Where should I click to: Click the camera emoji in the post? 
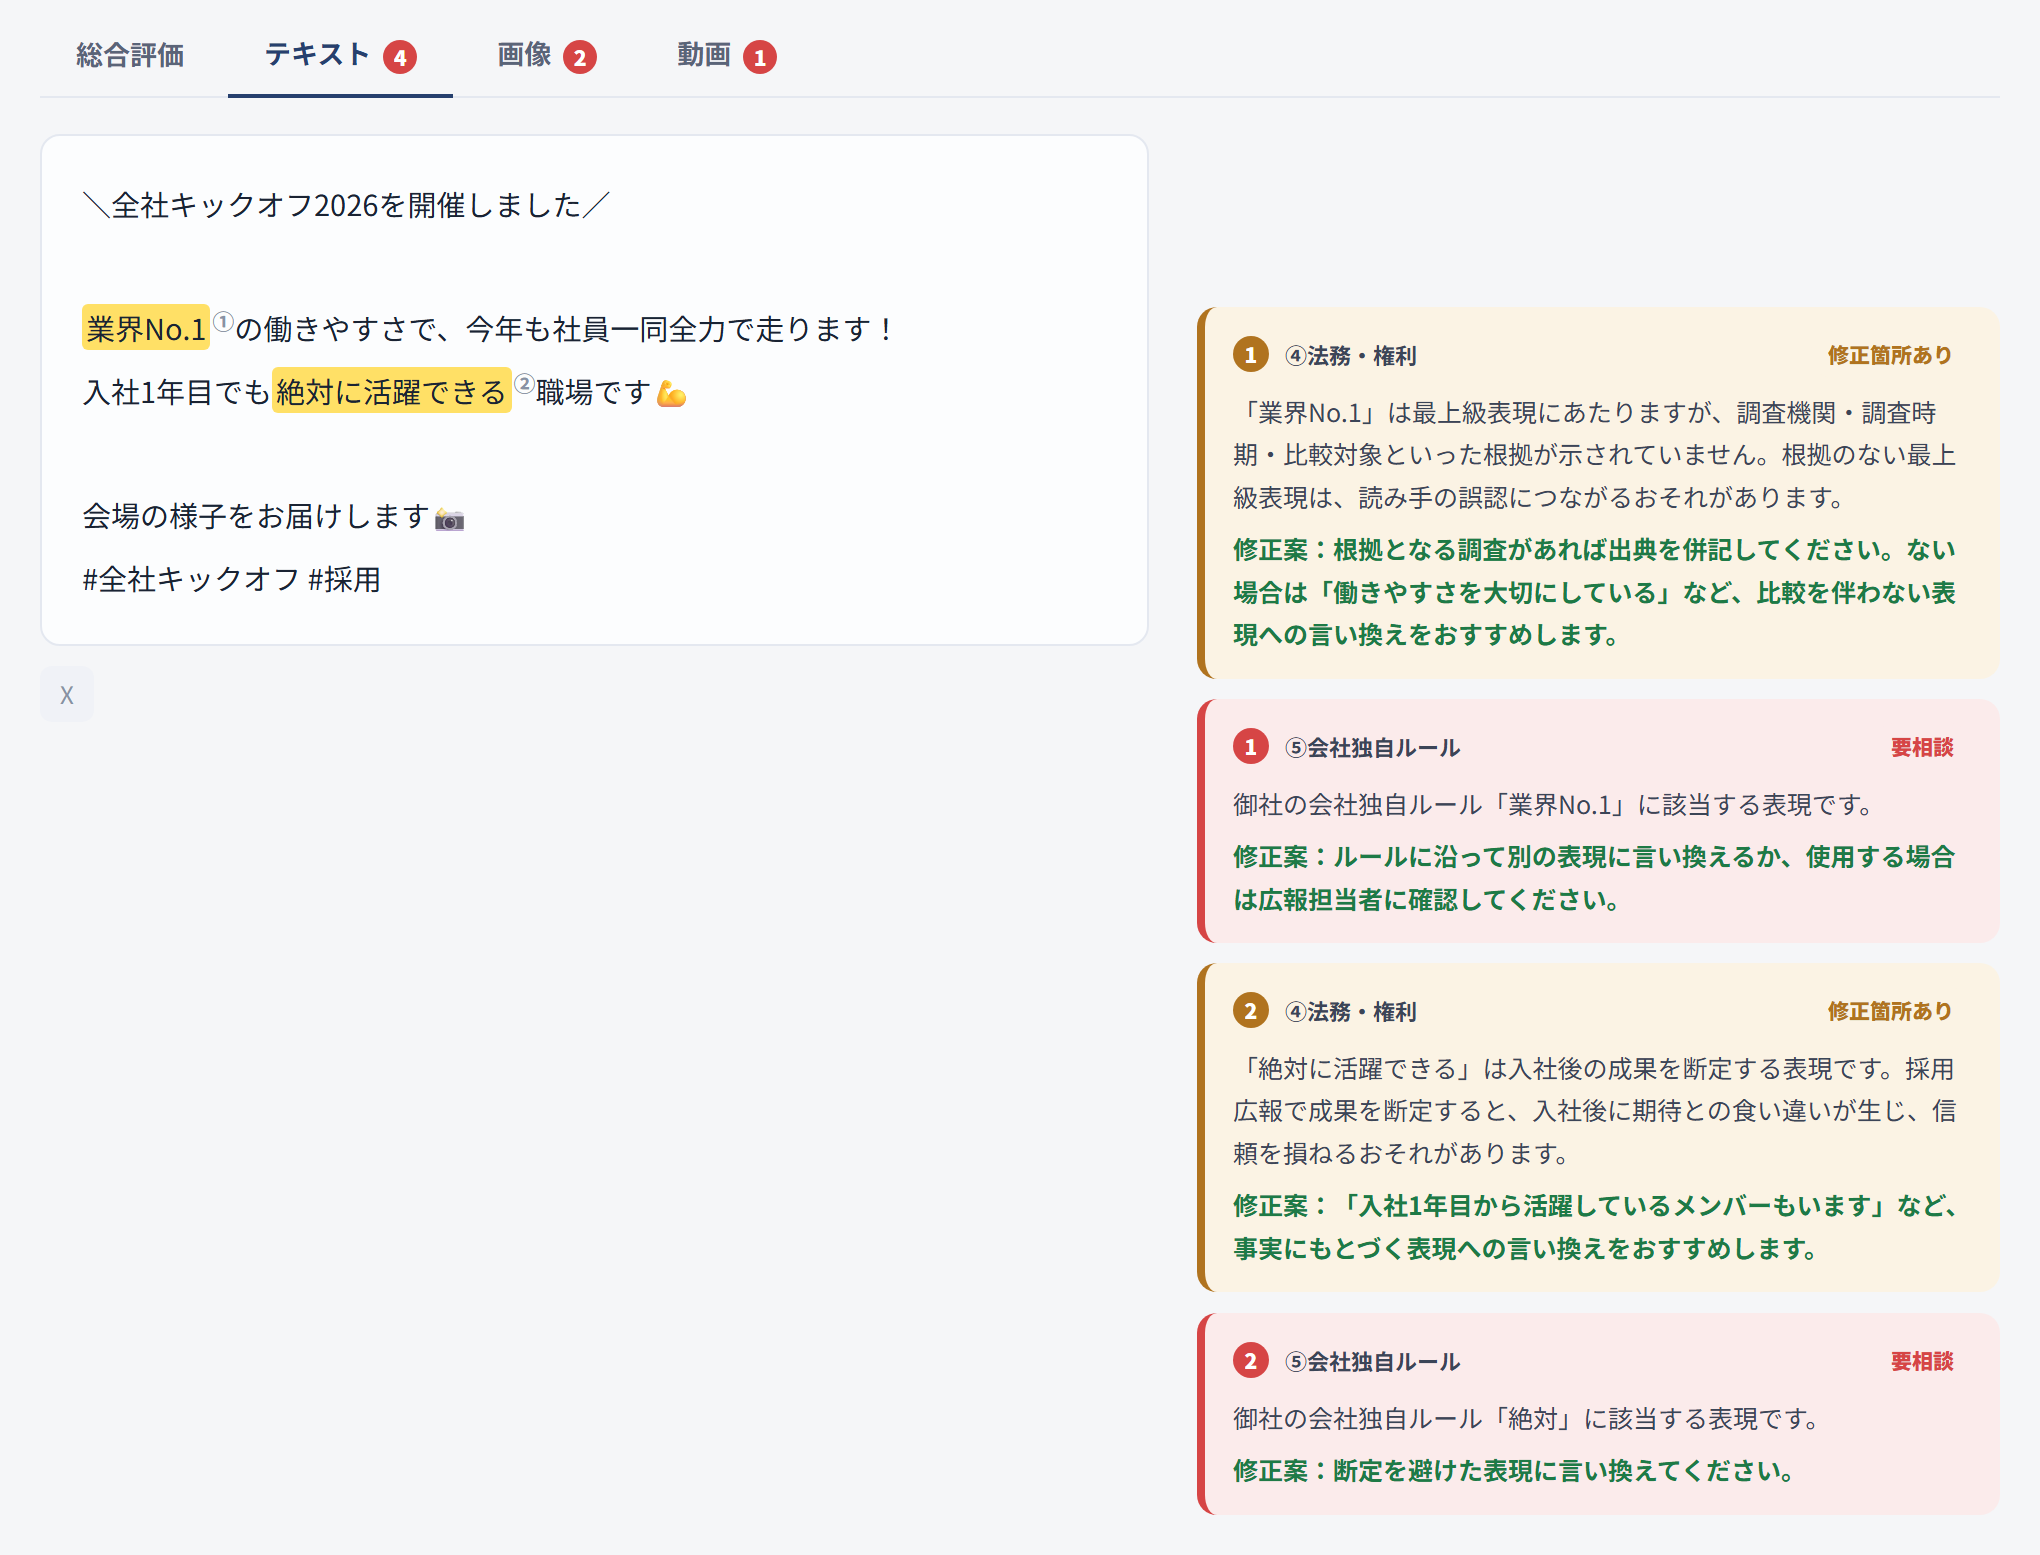pos(450,519)
